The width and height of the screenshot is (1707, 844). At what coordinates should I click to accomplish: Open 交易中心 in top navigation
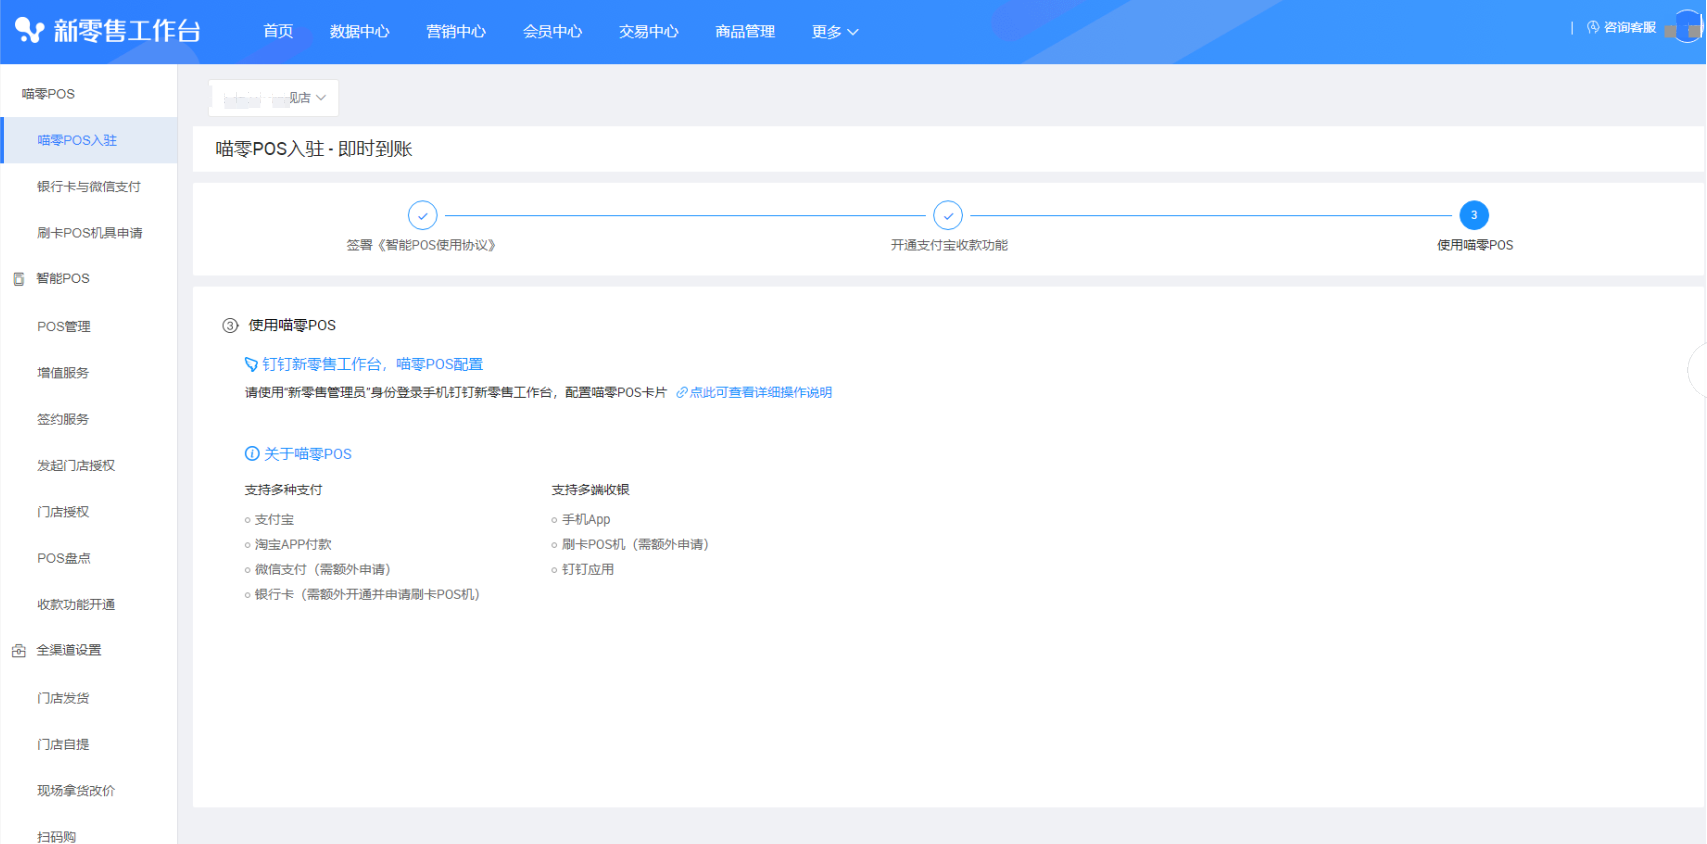(x=649, y=32)
